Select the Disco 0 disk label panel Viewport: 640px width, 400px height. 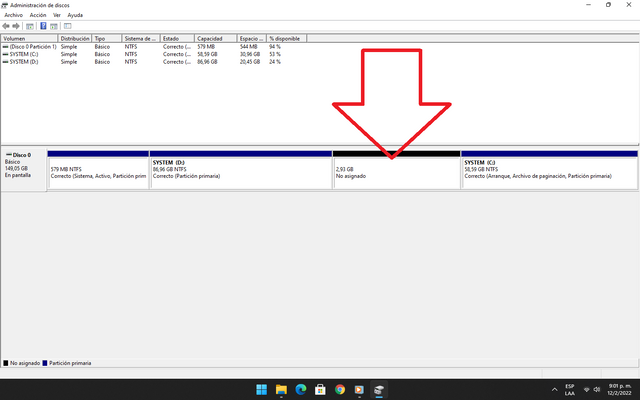(24, 170)
